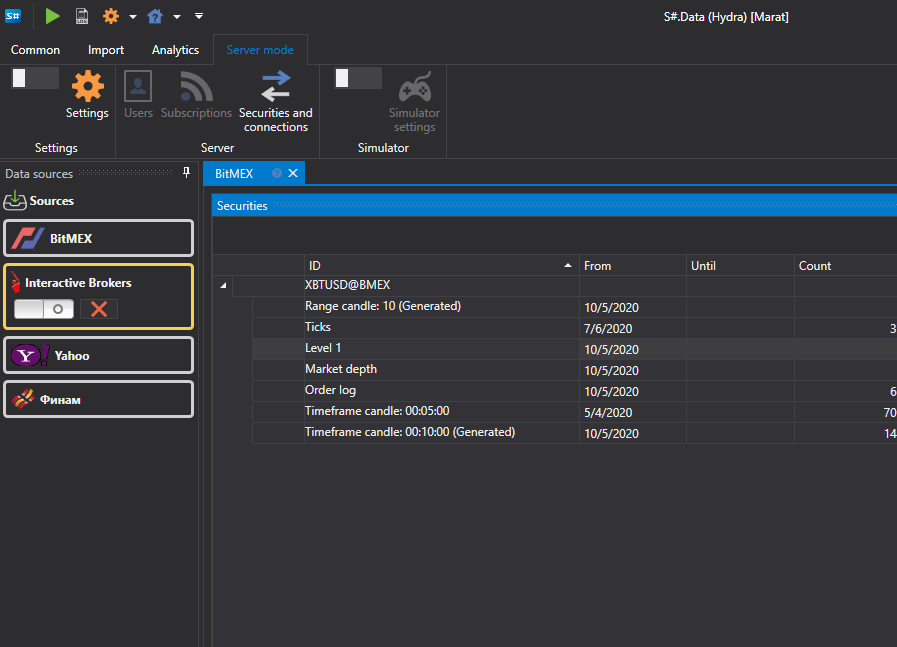Toggle the server mode switch
The width and height of the screenshot is (897, 647).
(x=35, y=78)
